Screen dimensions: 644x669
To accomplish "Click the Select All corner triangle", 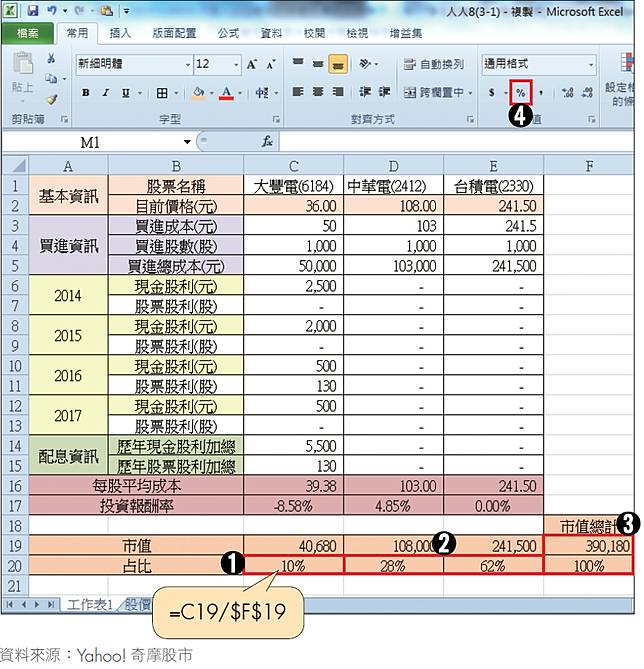I will click(x=16, y=166).
